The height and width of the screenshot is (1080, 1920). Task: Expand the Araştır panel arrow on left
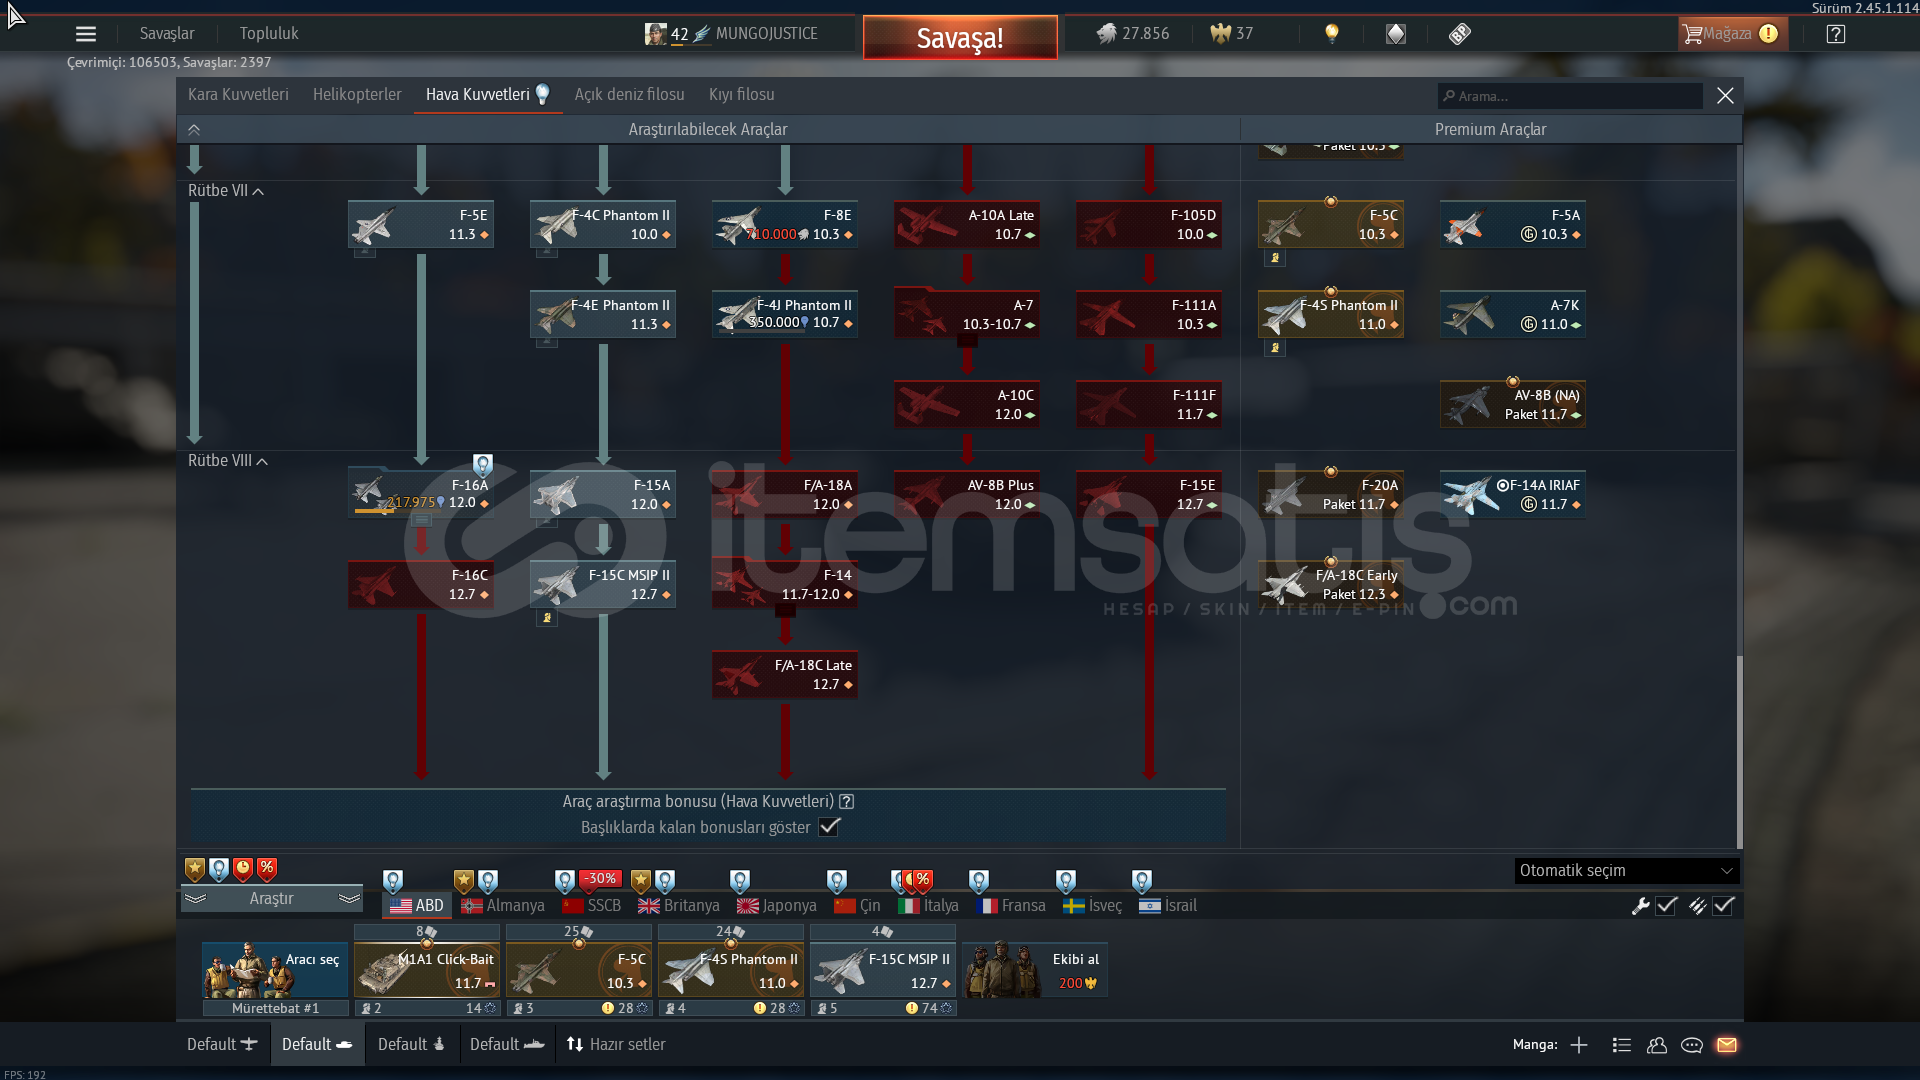pyautogui.click(x=195, y=899)
